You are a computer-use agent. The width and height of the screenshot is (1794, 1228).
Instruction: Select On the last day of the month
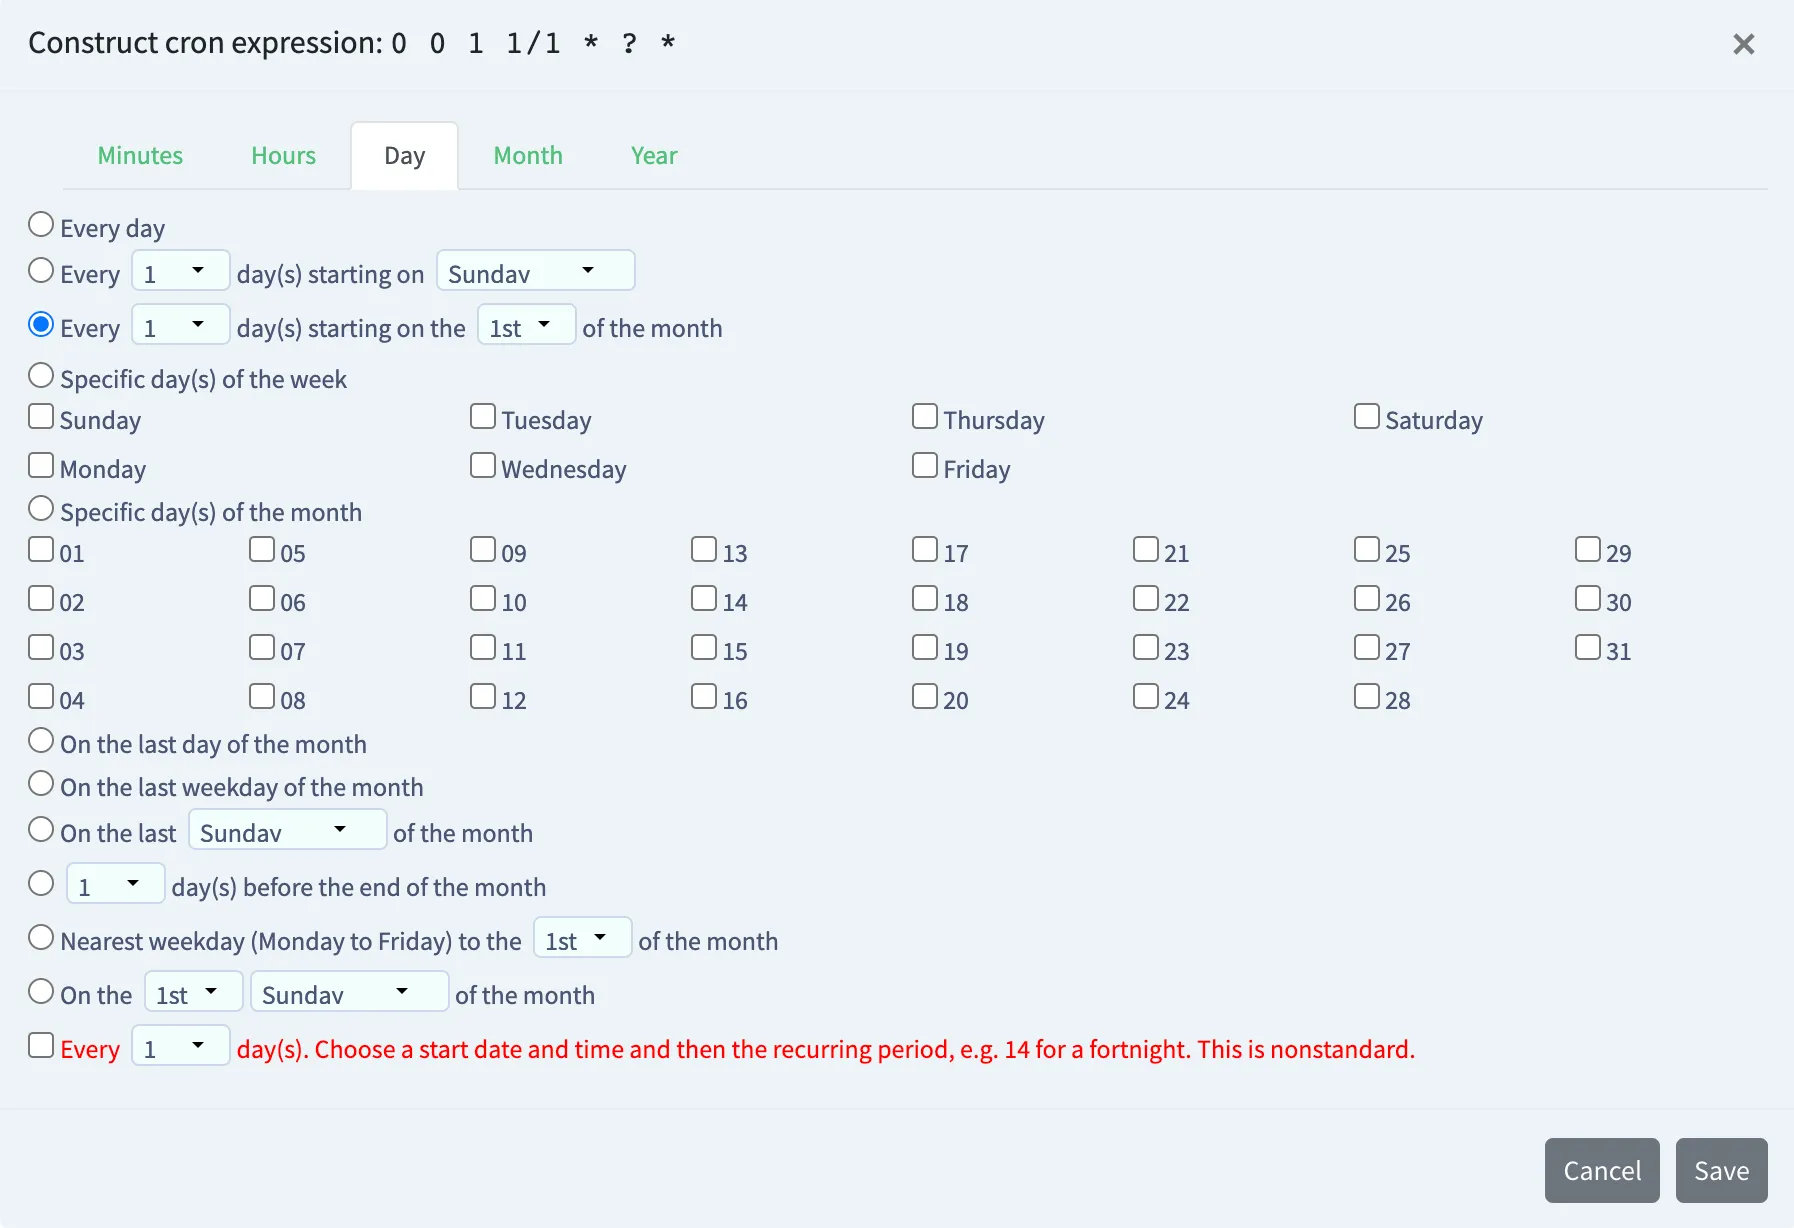[41, 740]
